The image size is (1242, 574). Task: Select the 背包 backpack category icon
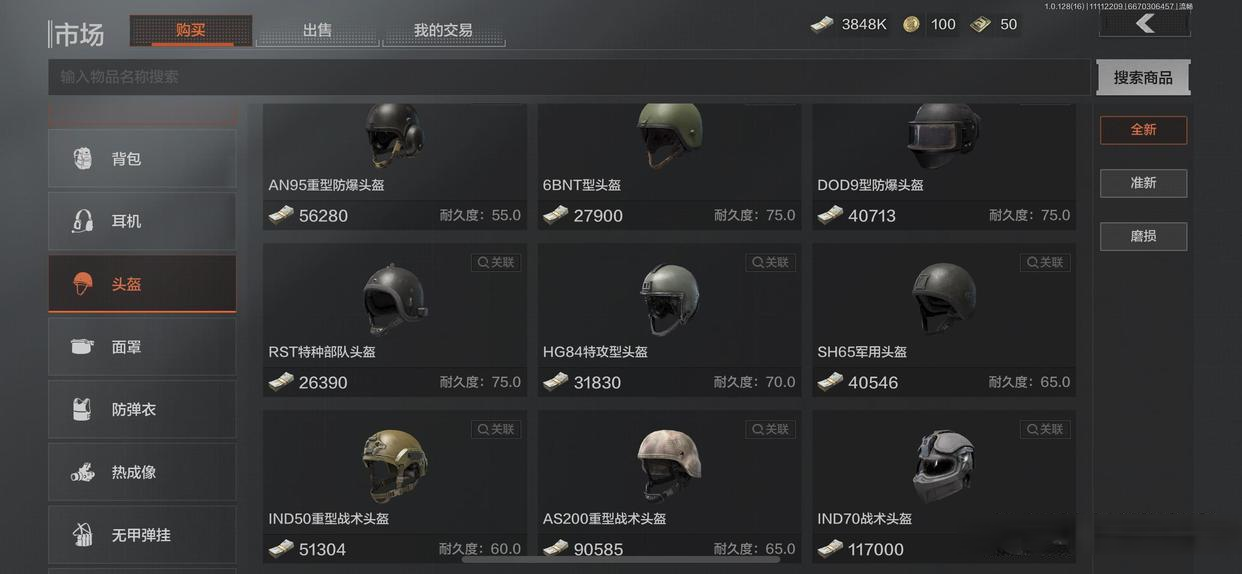(83, 158)
